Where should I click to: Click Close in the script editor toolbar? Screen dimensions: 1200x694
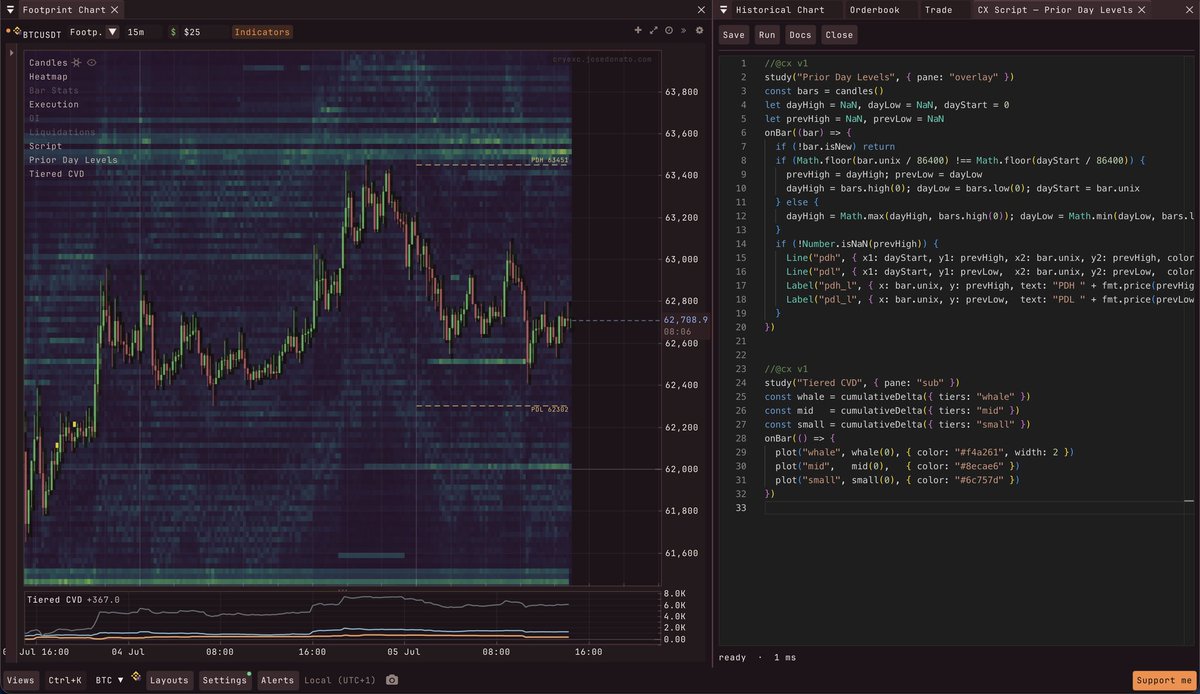(839, 35)
